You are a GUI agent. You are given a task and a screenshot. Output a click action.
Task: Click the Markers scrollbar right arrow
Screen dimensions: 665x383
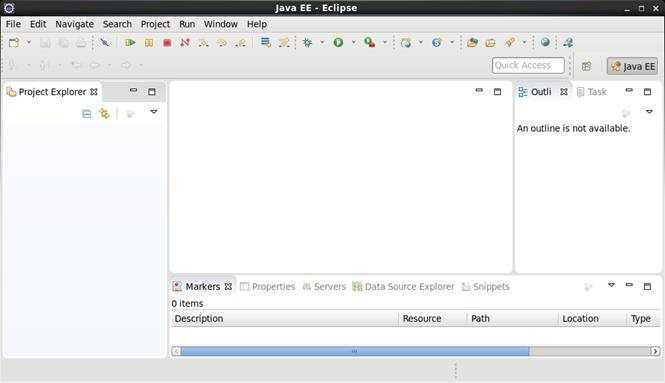(x=655, y=351)
